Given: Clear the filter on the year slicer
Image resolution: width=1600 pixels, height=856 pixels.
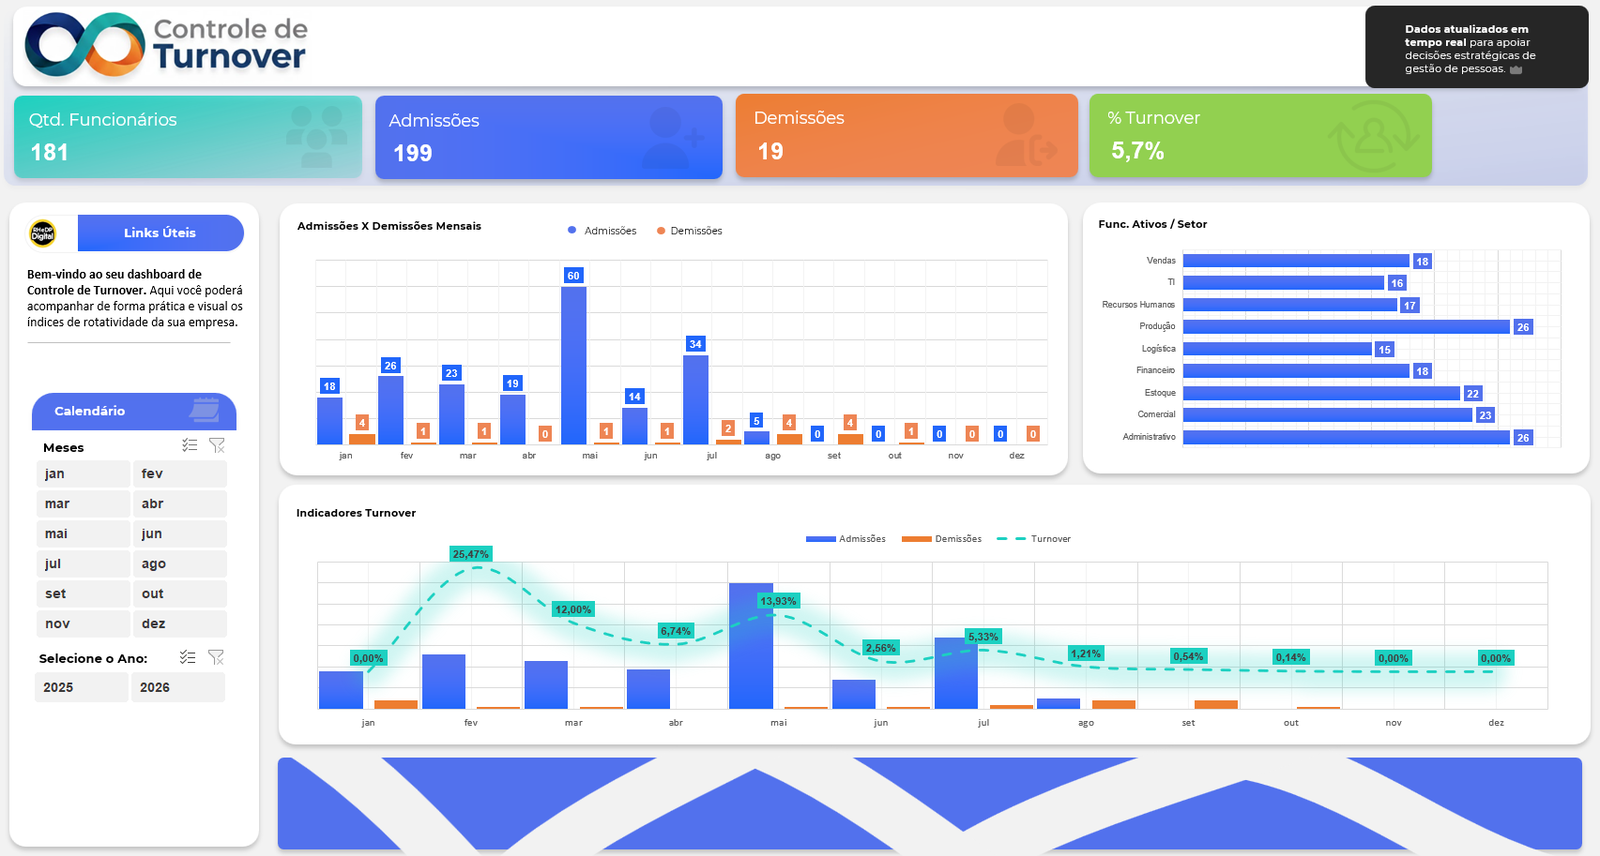Looking at the screenshot, I should tap(216, 657).
